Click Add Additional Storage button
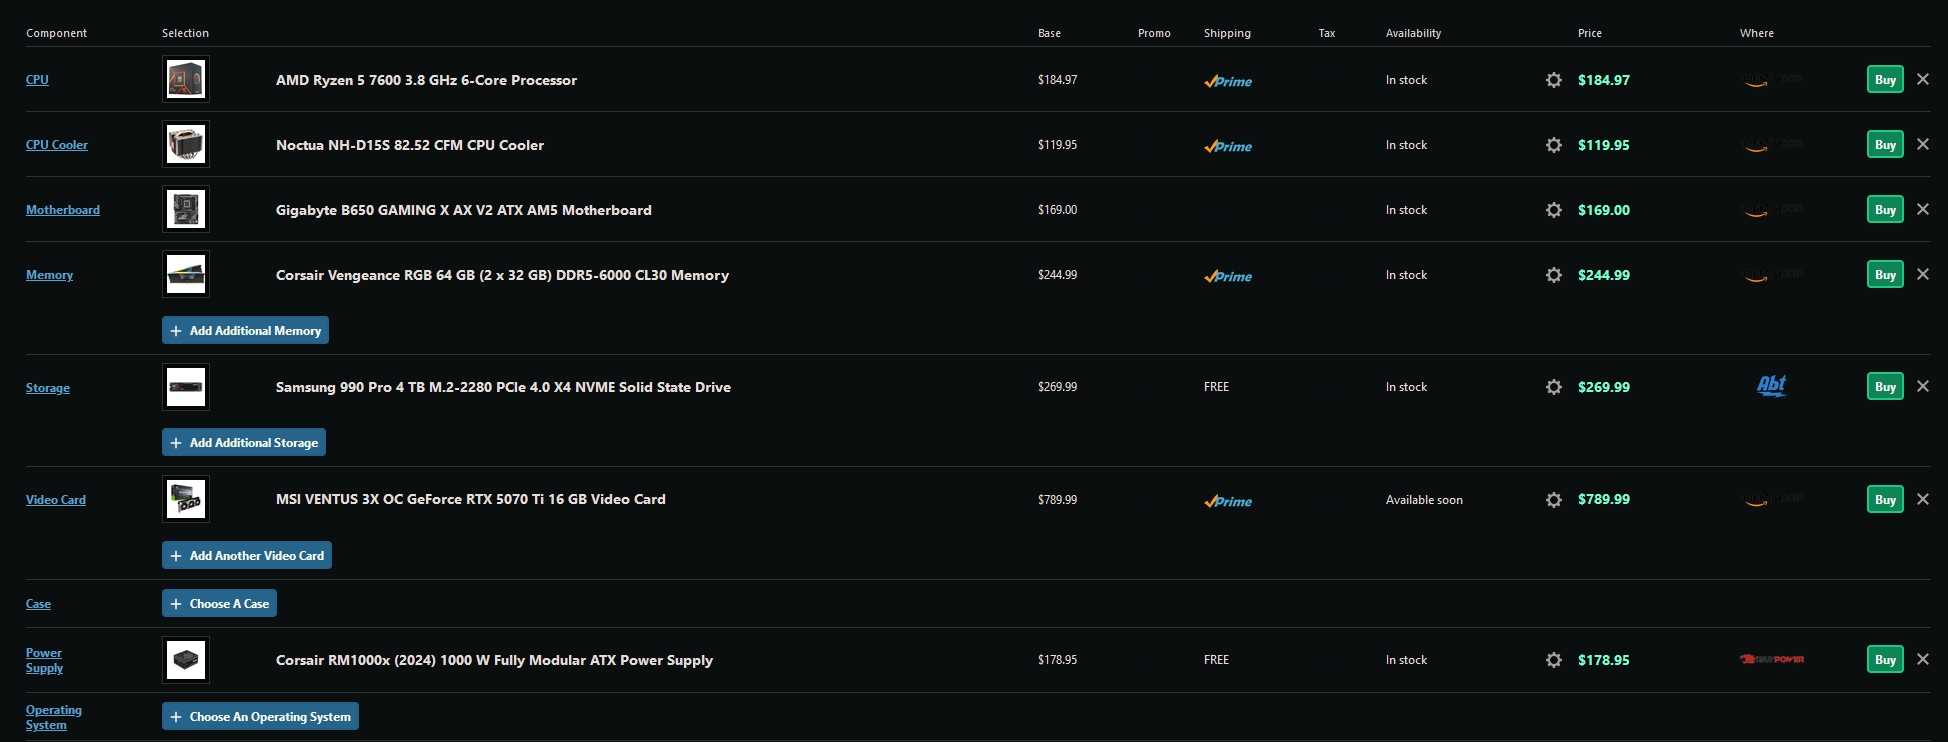Image resolution: width=1948 pixels, height=742 pixels. point(244,442)
